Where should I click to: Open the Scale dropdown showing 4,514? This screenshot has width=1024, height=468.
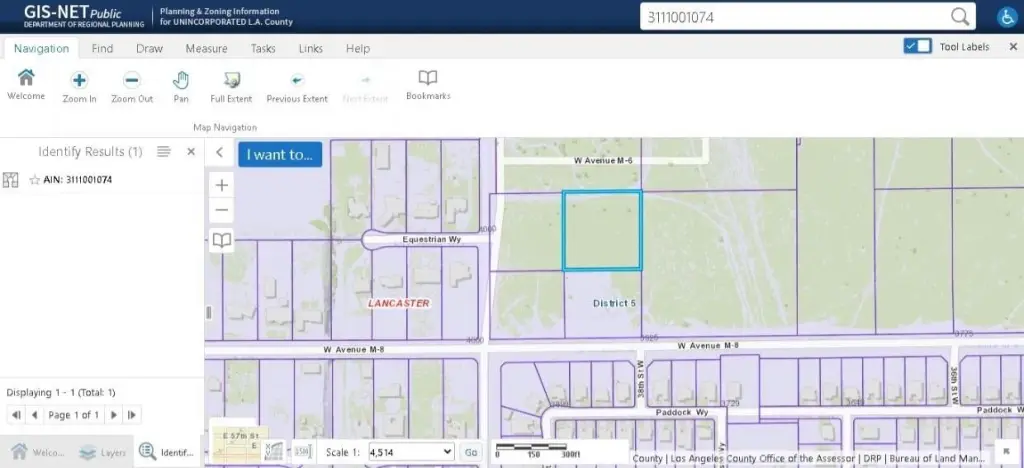pos(411,452)
